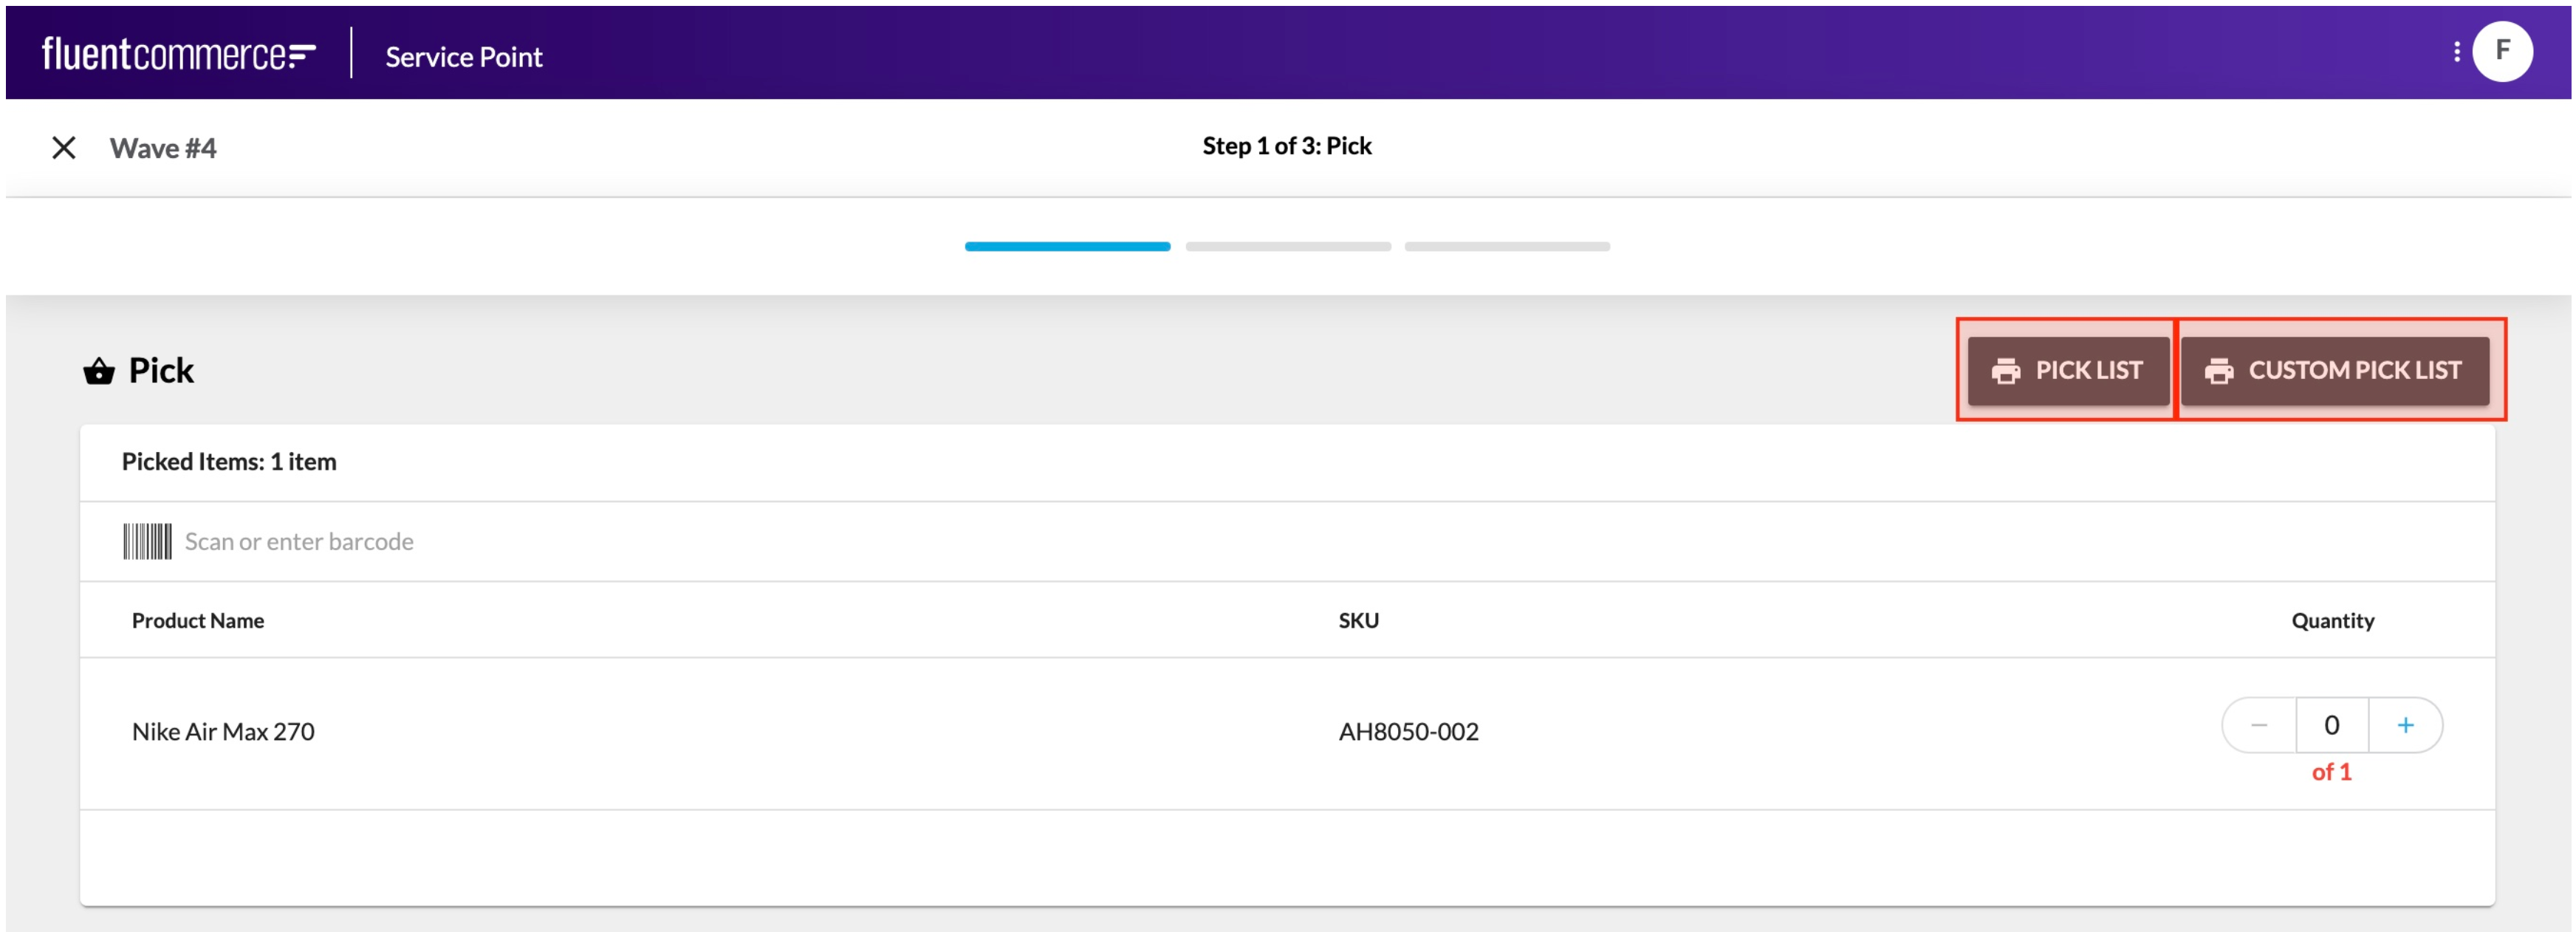This screenshot has height=932, width=2576.
Task: Sort by Product Name column header
Action: click(198, 620)
